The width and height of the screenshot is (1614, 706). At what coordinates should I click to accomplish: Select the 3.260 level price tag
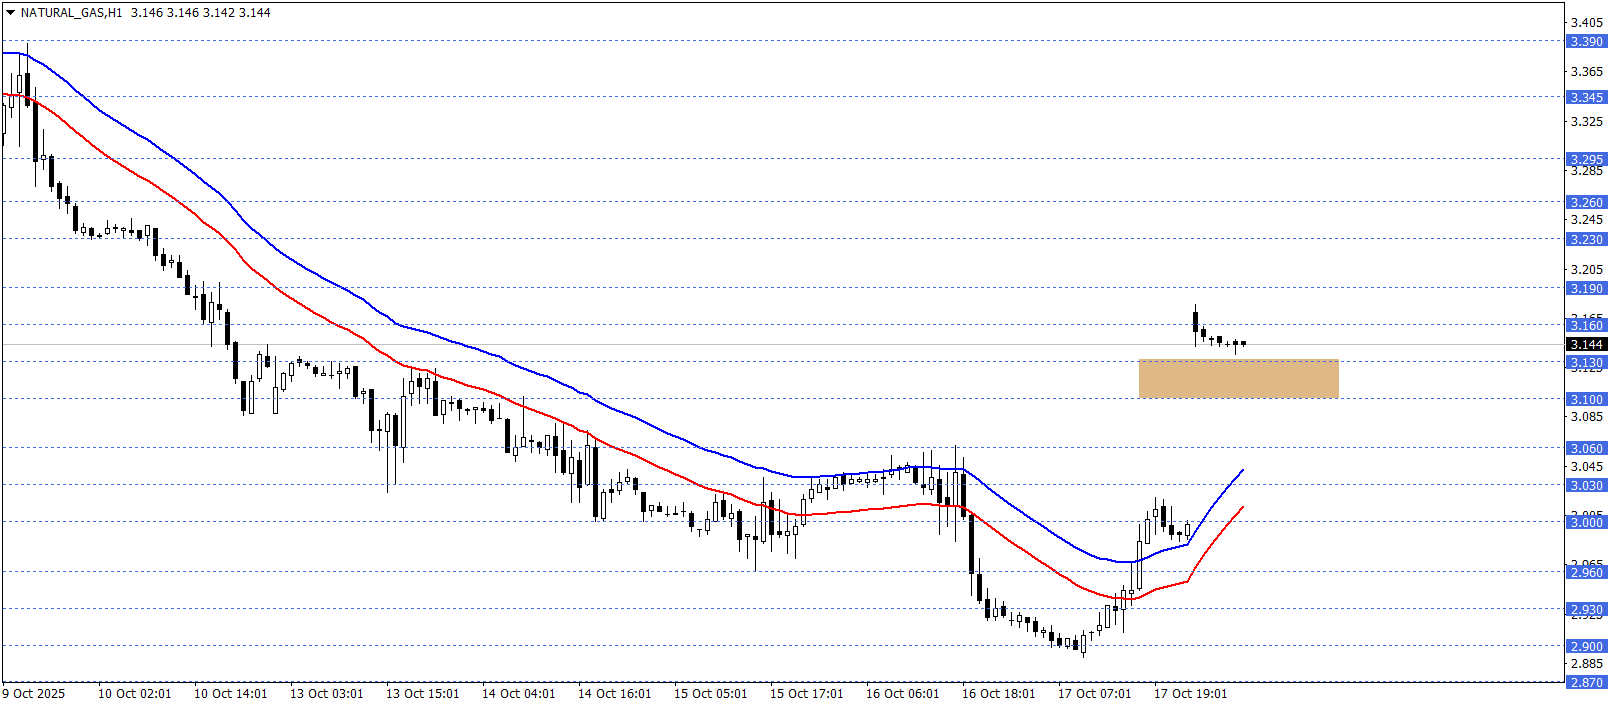[1586, 203]
